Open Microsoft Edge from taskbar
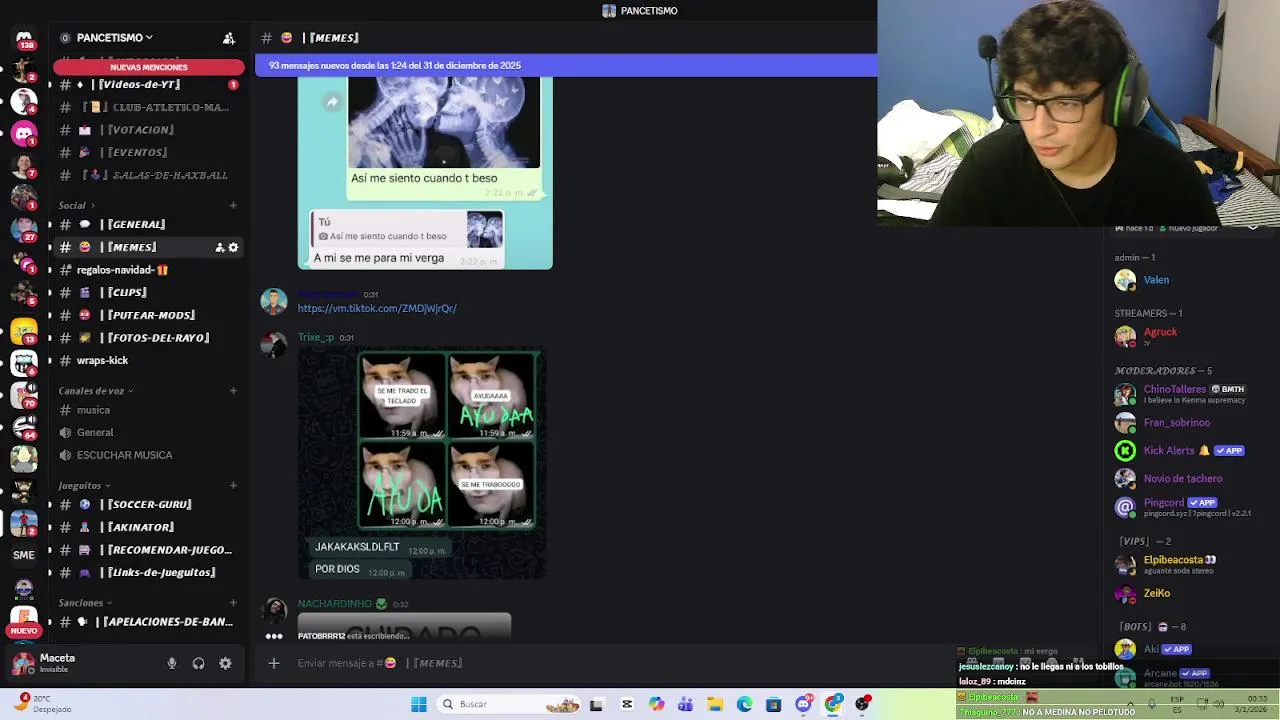Viewport: 1280px width, 720px height. [744, 704]
